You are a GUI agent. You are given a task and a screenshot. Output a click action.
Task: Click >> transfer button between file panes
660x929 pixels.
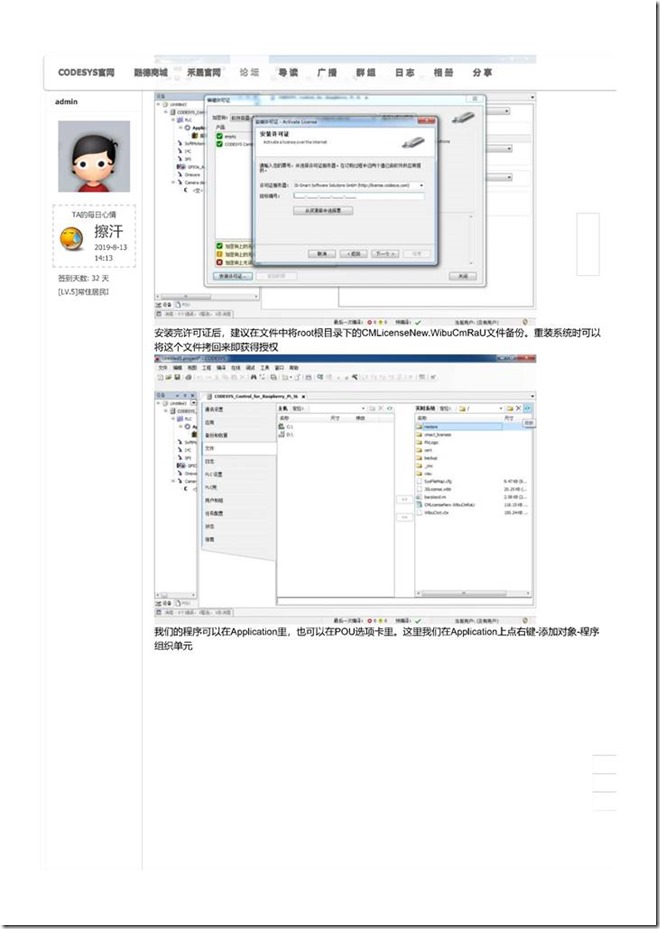[x=404, y=499]
